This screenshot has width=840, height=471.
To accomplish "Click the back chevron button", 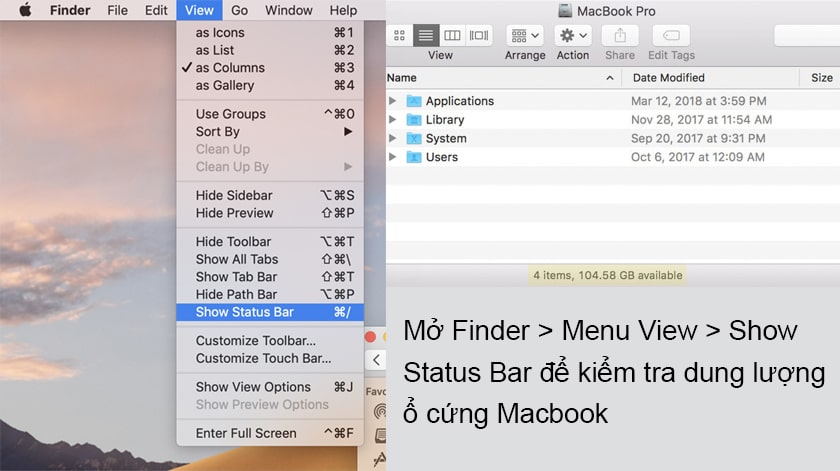I will click(376, 360).
